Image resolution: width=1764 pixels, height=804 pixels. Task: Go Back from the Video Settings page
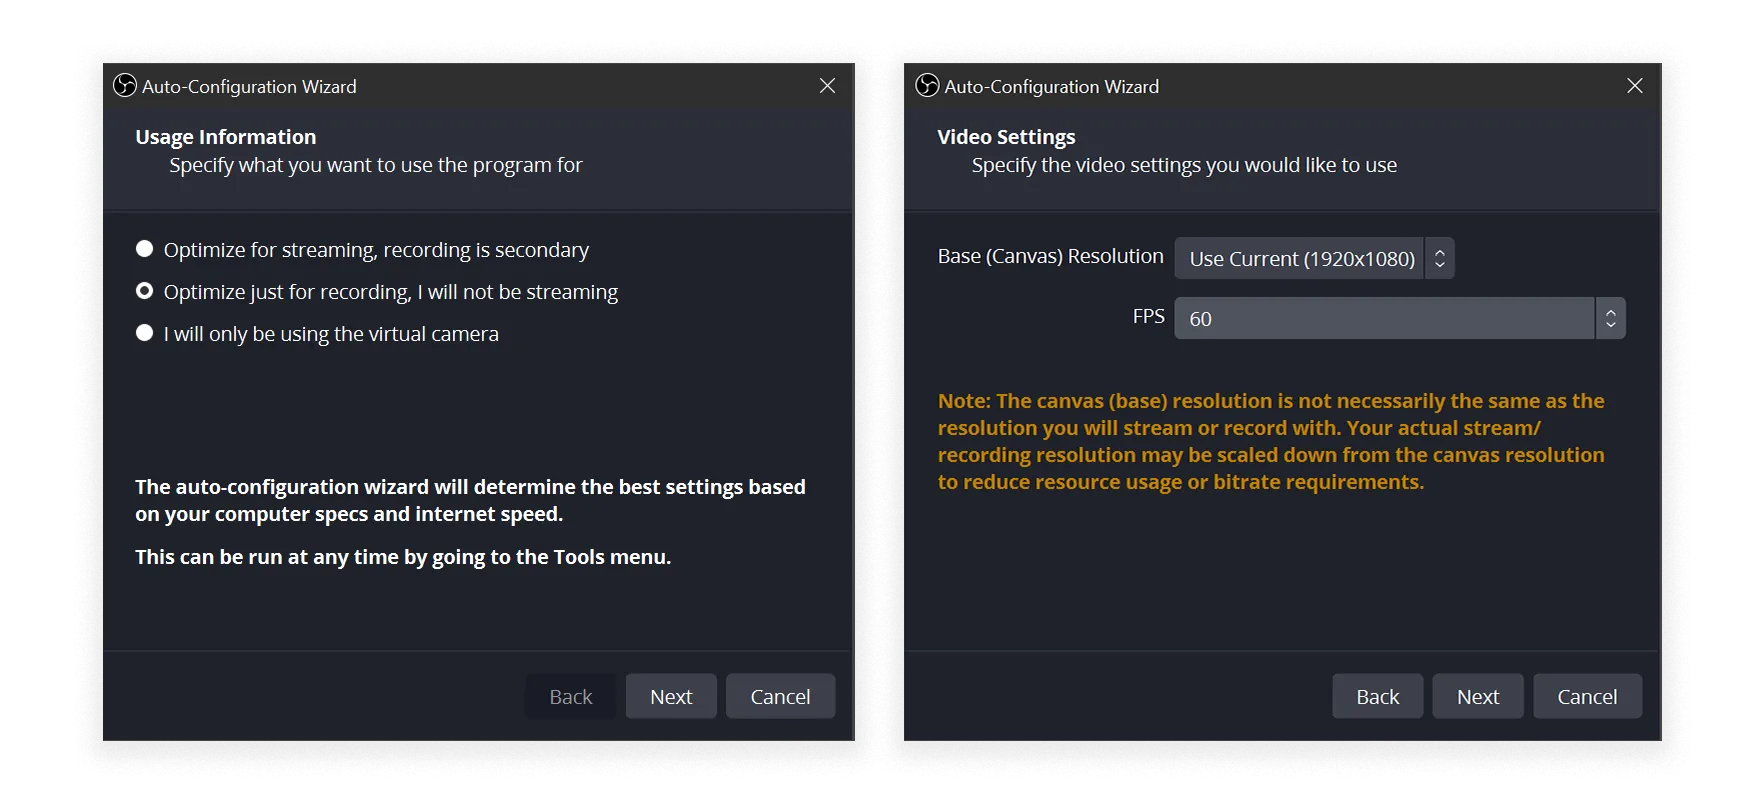(x=1377, y=696)
